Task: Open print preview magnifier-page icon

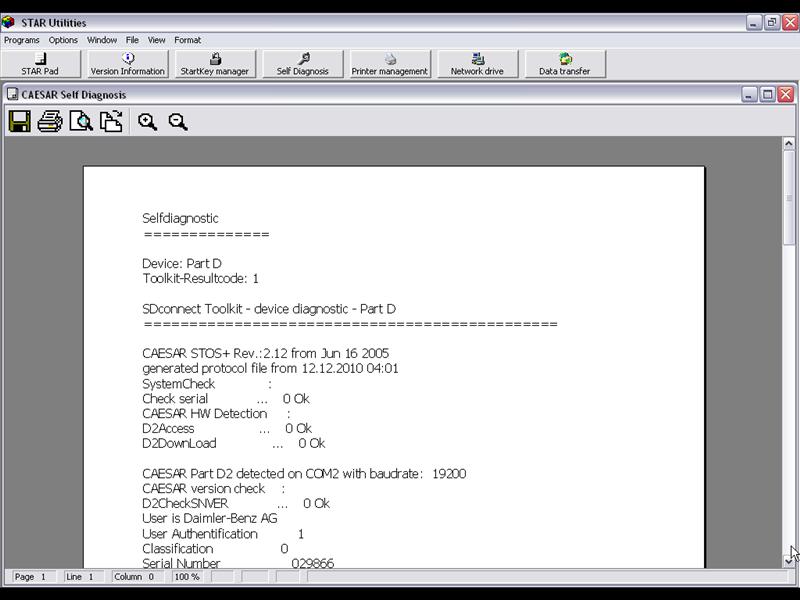Action: click(81, 122)
